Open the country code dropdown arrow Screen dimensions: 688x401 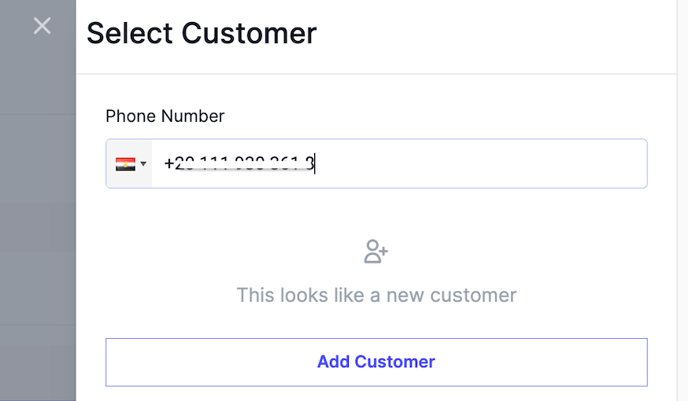[144, 164]
